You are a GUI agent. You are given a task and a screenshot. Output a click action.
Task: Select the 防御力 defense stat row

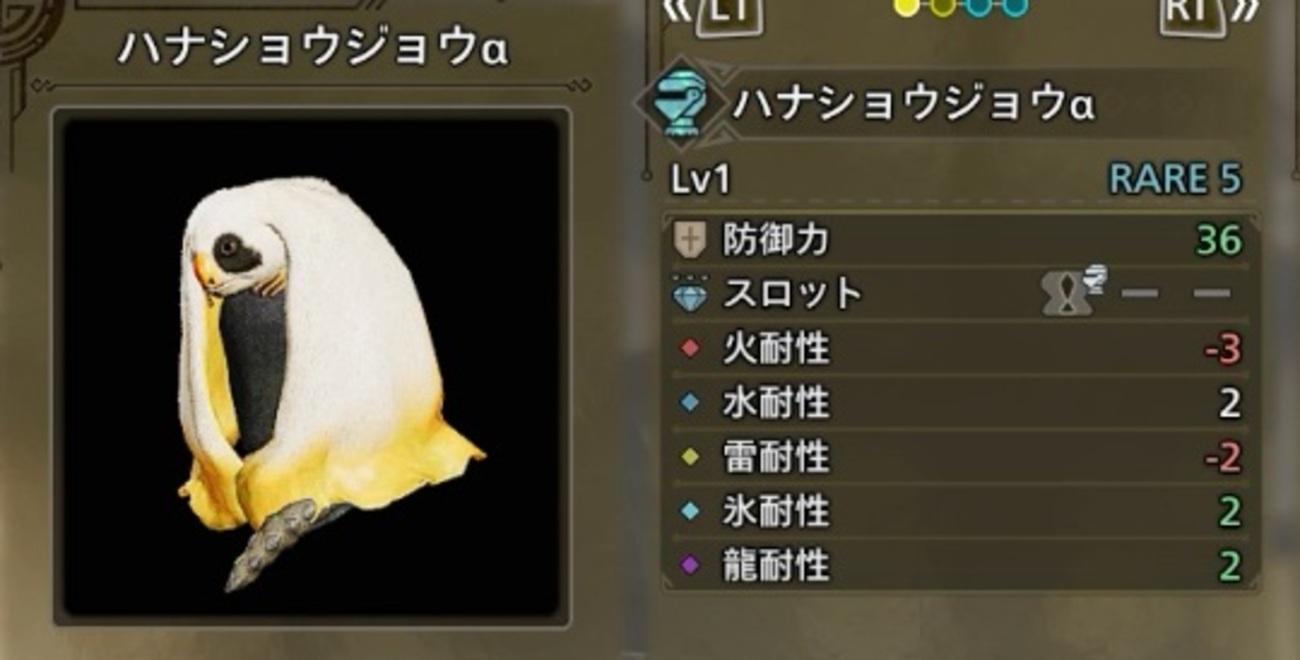click(960, 241)
